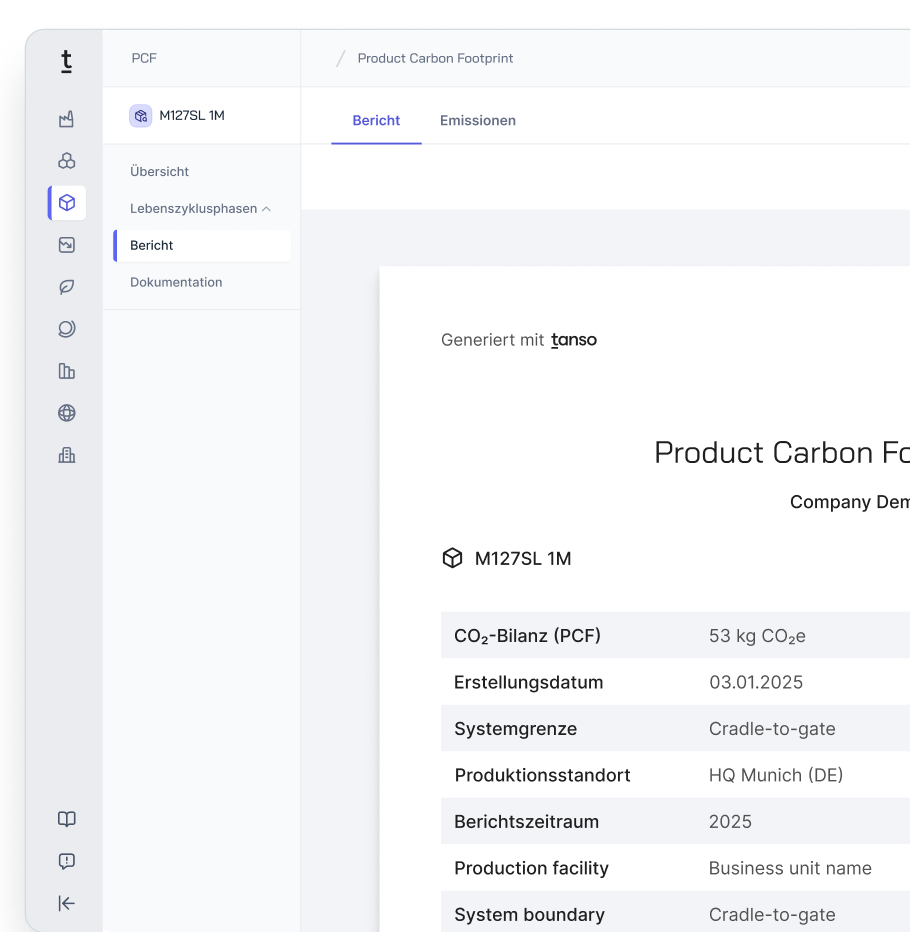
Task: Open the three-hexagons icon in sidebar
Action: tap(67, 161)
